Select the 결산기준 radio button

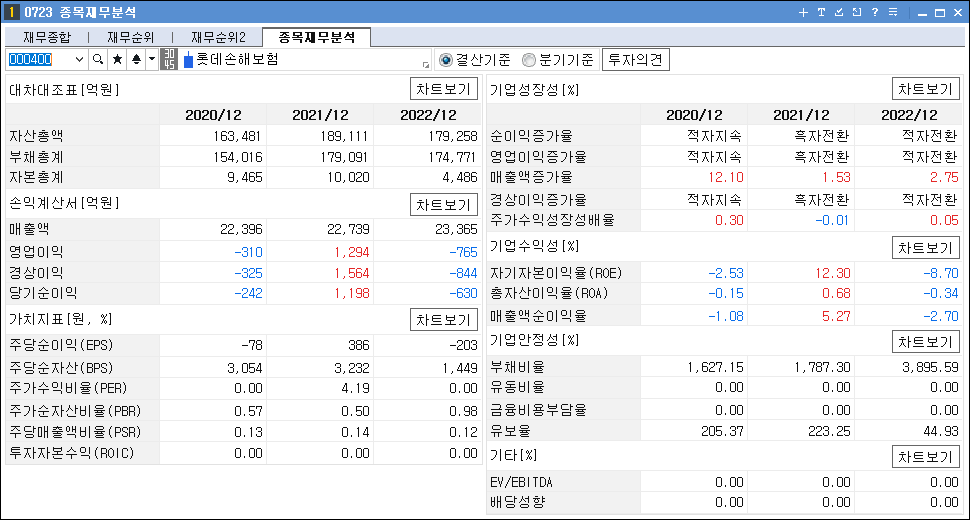click(445, 60)
